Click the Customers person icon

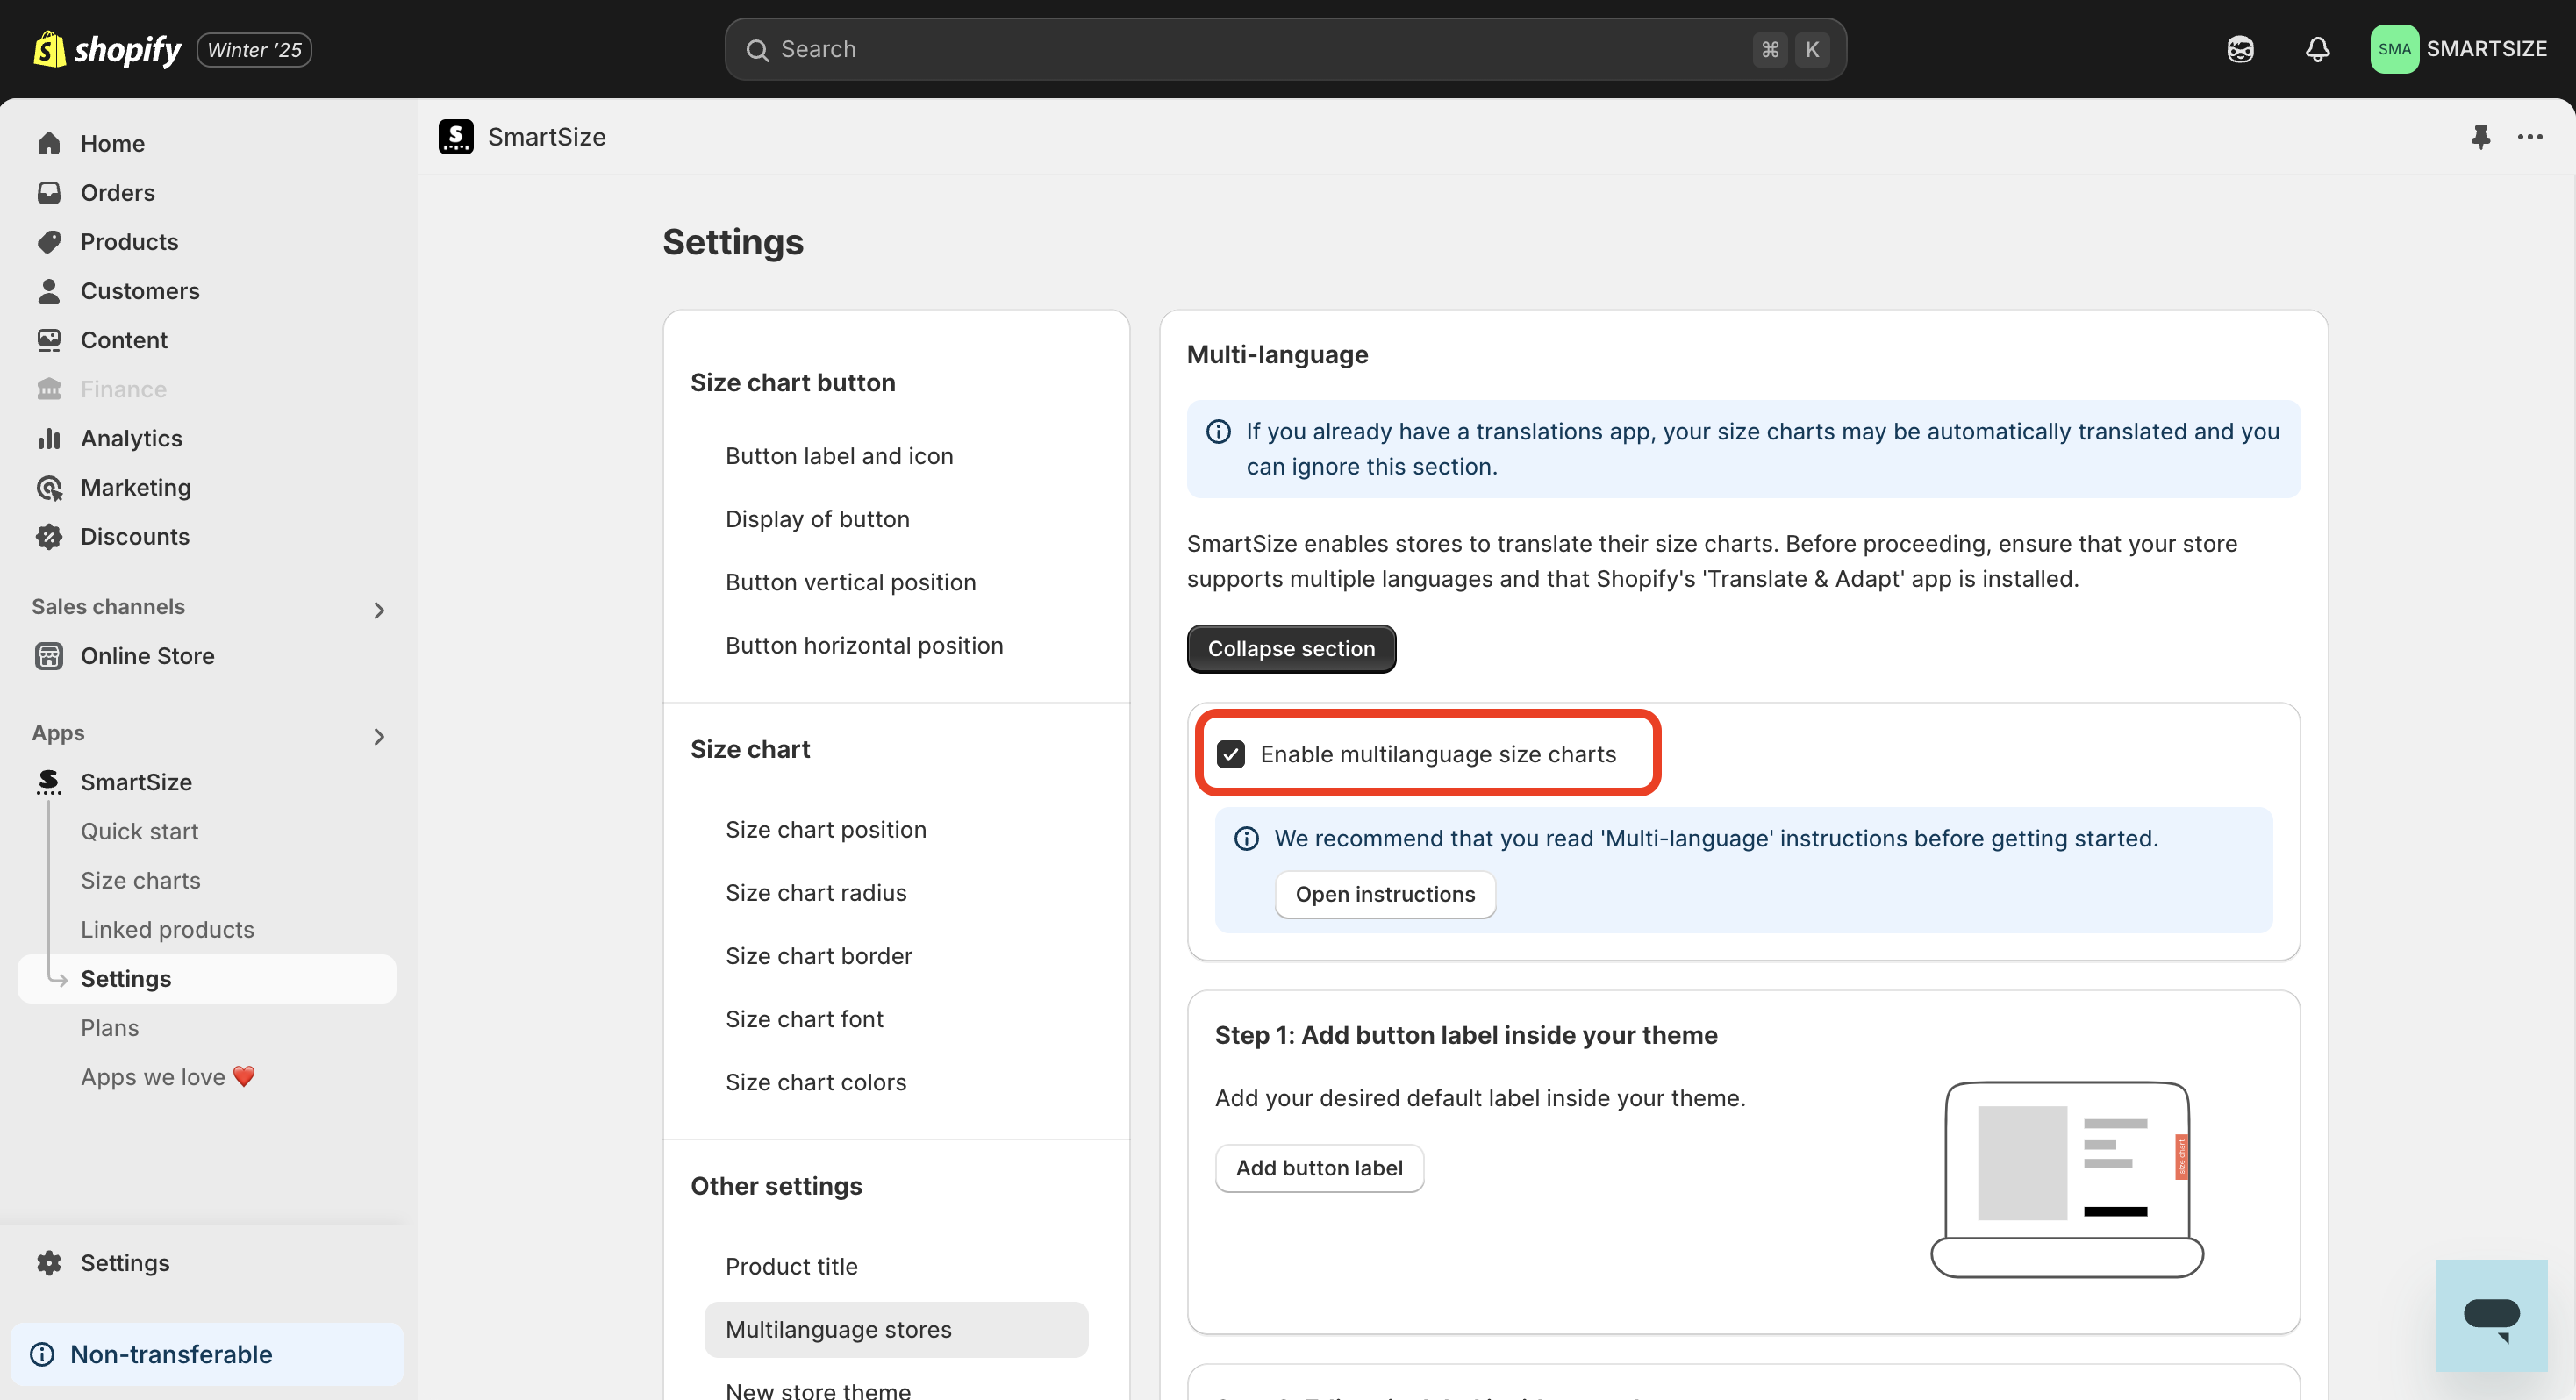[x=49, y=290]
